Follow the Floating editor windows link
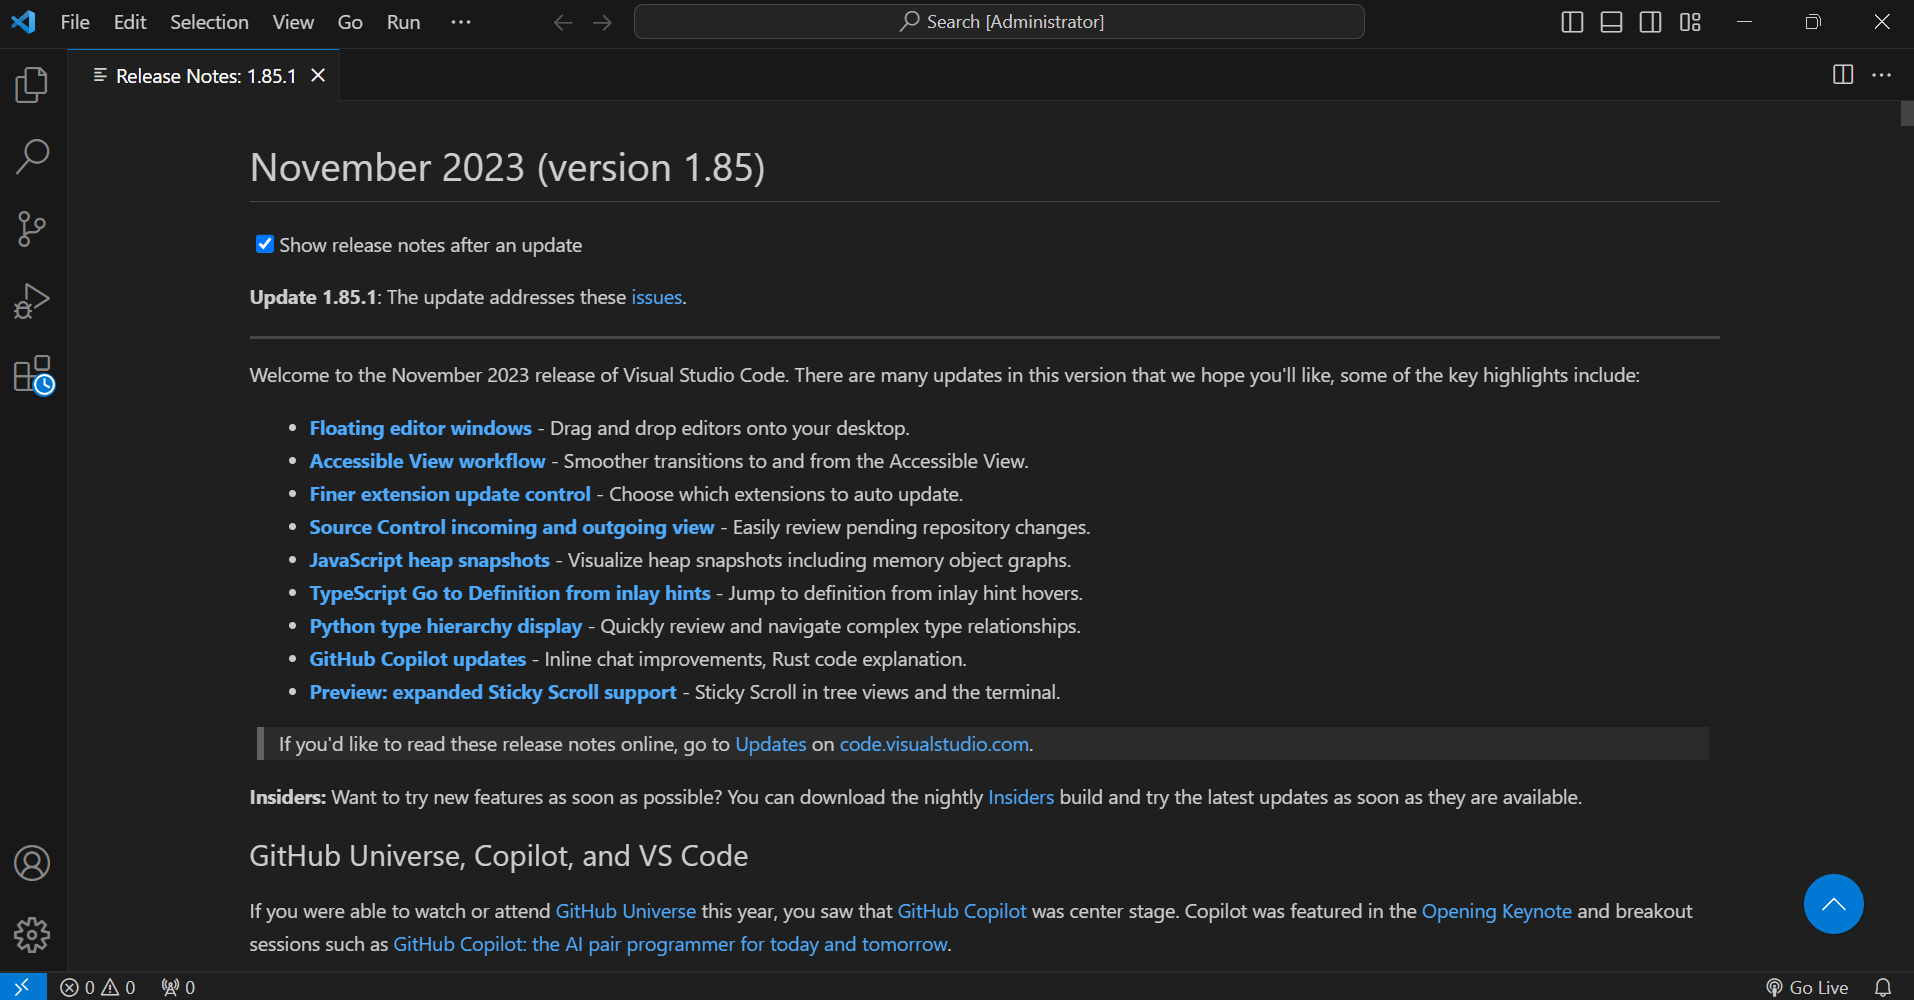This screenshot has width=1914, height=1000. pos(419,427)
